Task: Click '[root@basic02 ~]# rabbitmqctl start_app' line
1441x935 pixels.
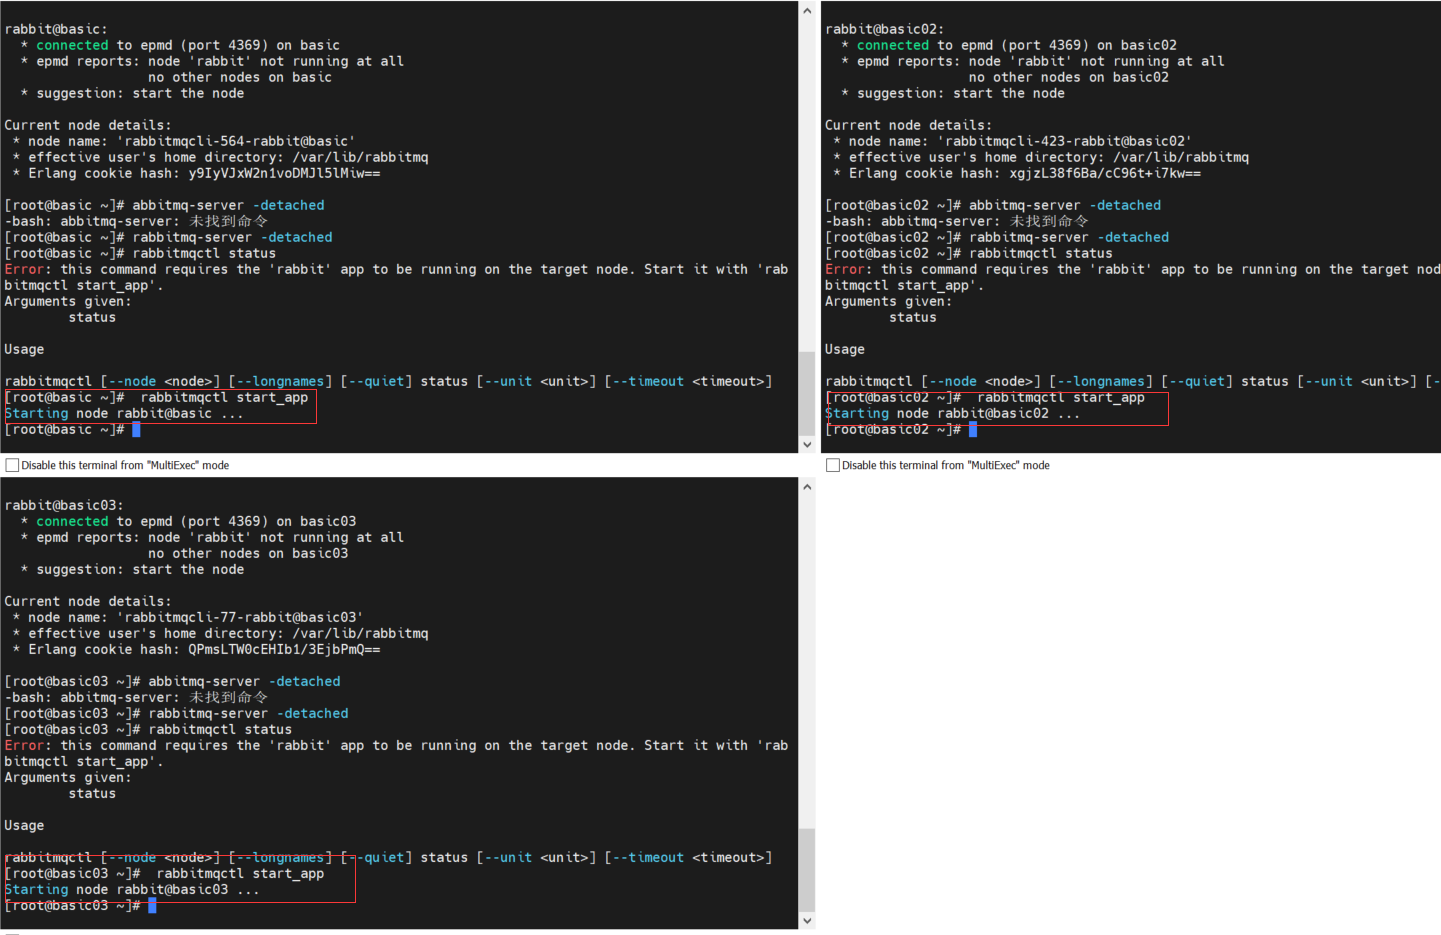Action: [985, 397]
